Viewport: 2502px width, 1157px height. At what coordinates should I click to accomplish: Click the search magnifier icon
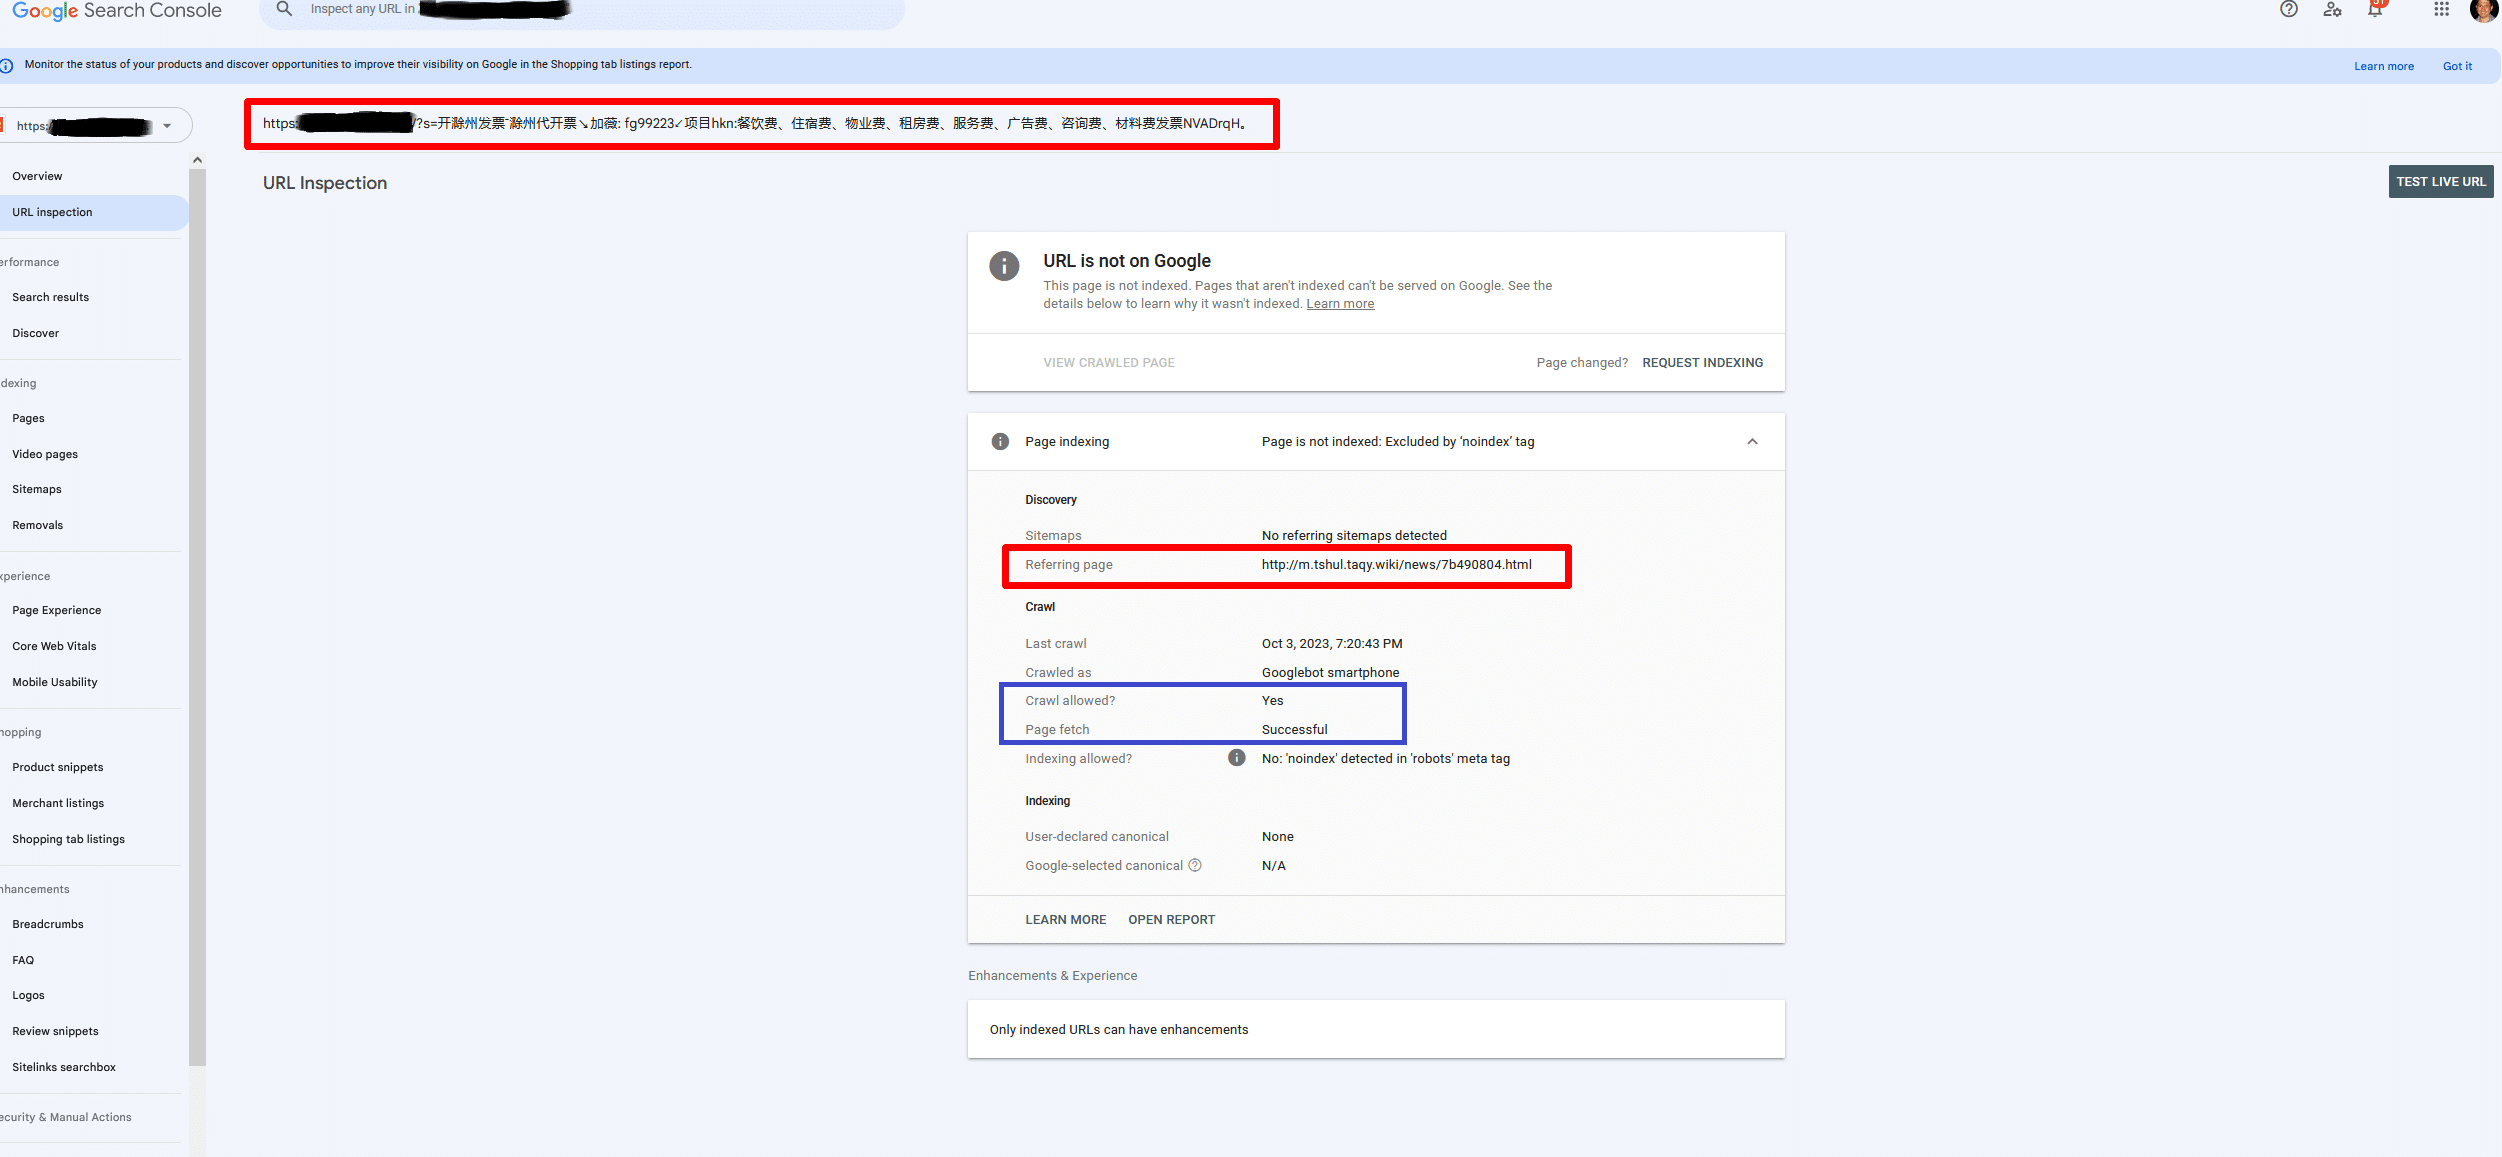(x=284, y=9)
